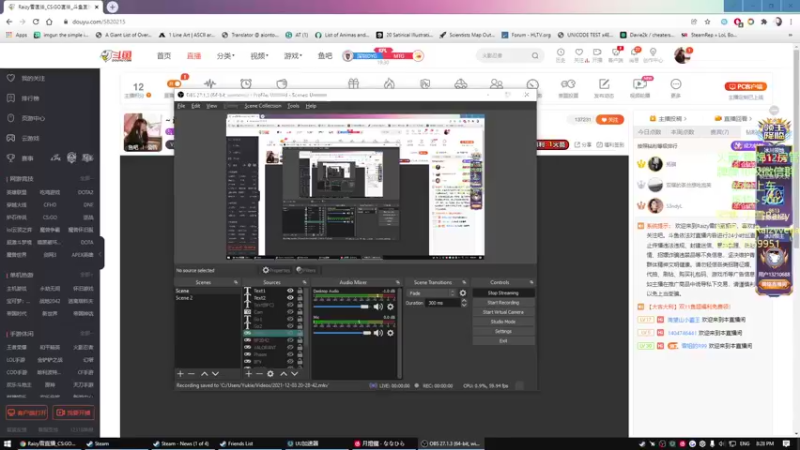Click Start Virtual Camera button

[503, 312]
